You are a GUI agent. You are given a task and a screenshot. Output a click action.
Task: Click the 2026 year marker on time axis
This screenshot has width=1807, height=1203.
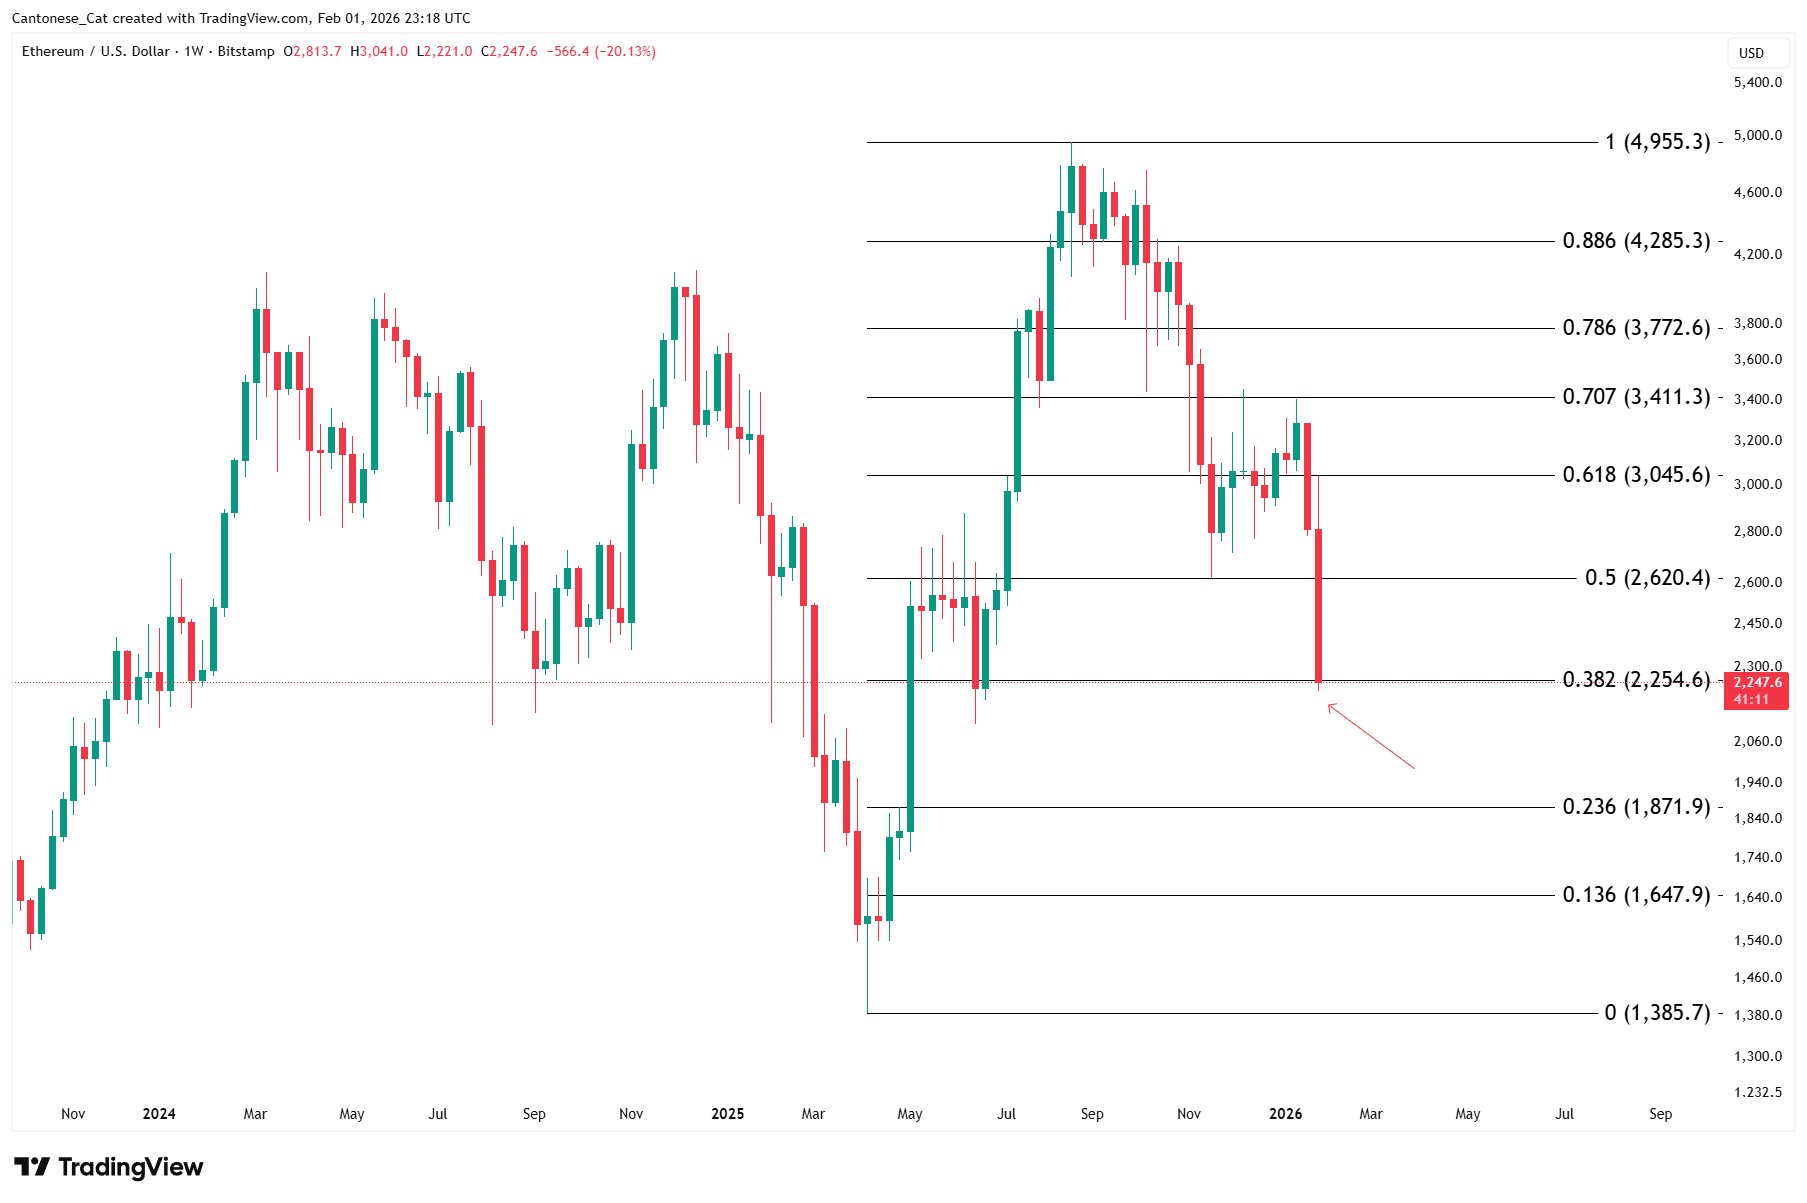[1285, 1114]
